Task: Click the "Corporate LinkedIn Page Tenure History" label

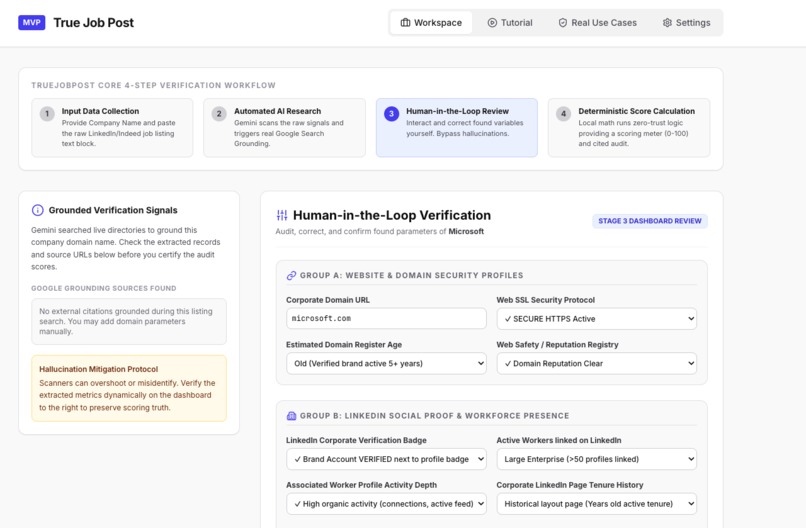Action: click(570, 485)
